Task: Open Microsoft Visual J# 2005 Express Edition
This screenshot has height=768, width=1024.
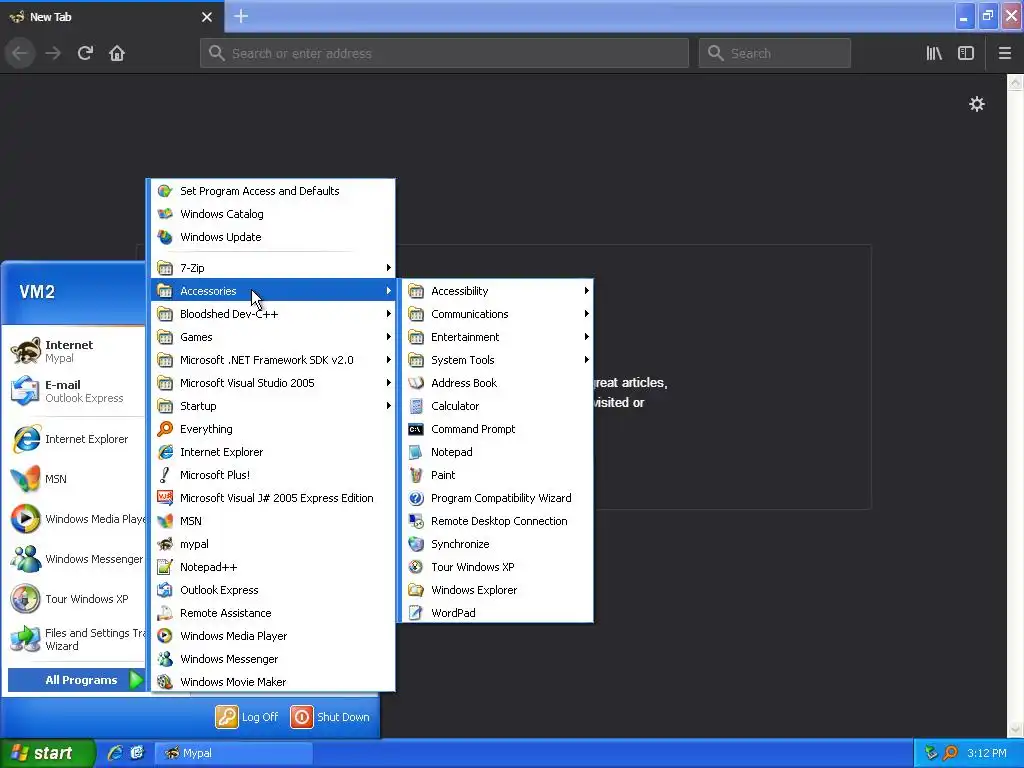Action: [273, 498]
